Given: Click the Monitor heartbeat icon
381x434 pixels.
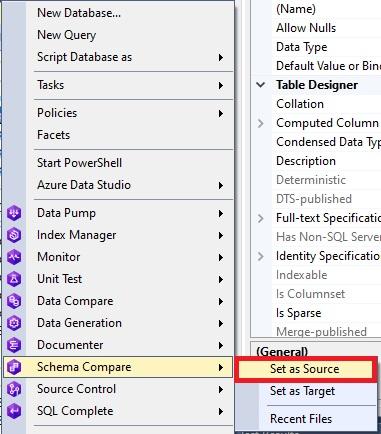Looking at the screenshot, I should 14,257.
